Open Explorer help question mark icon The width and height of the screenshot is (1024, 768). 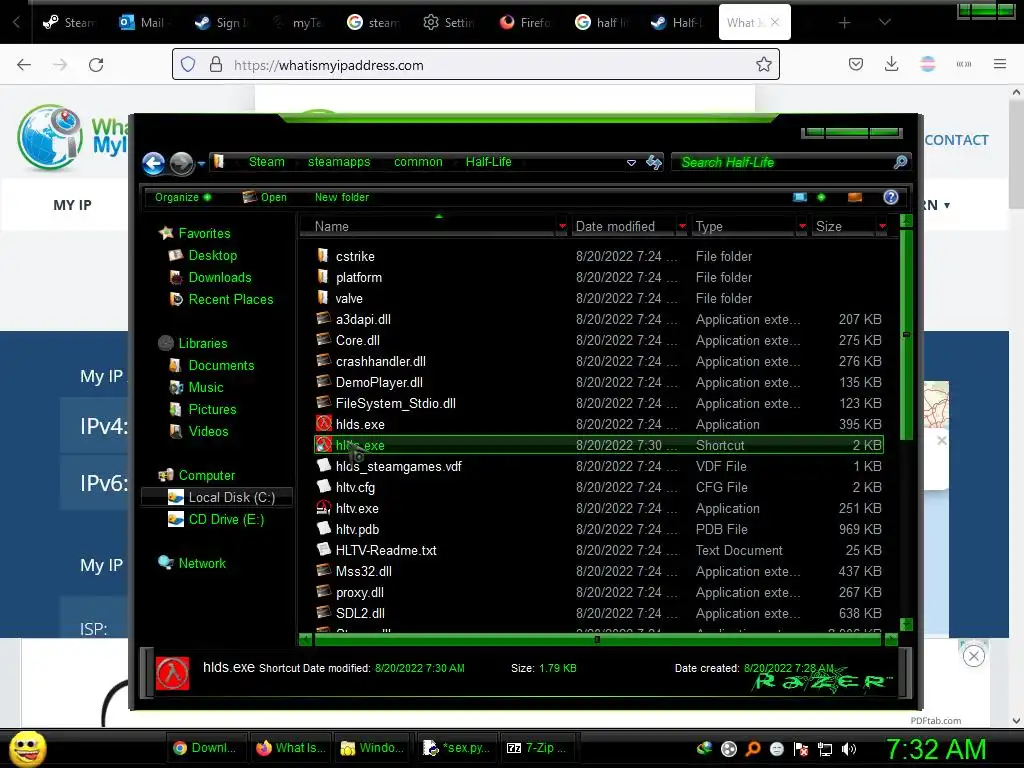[x=890, y=197]
